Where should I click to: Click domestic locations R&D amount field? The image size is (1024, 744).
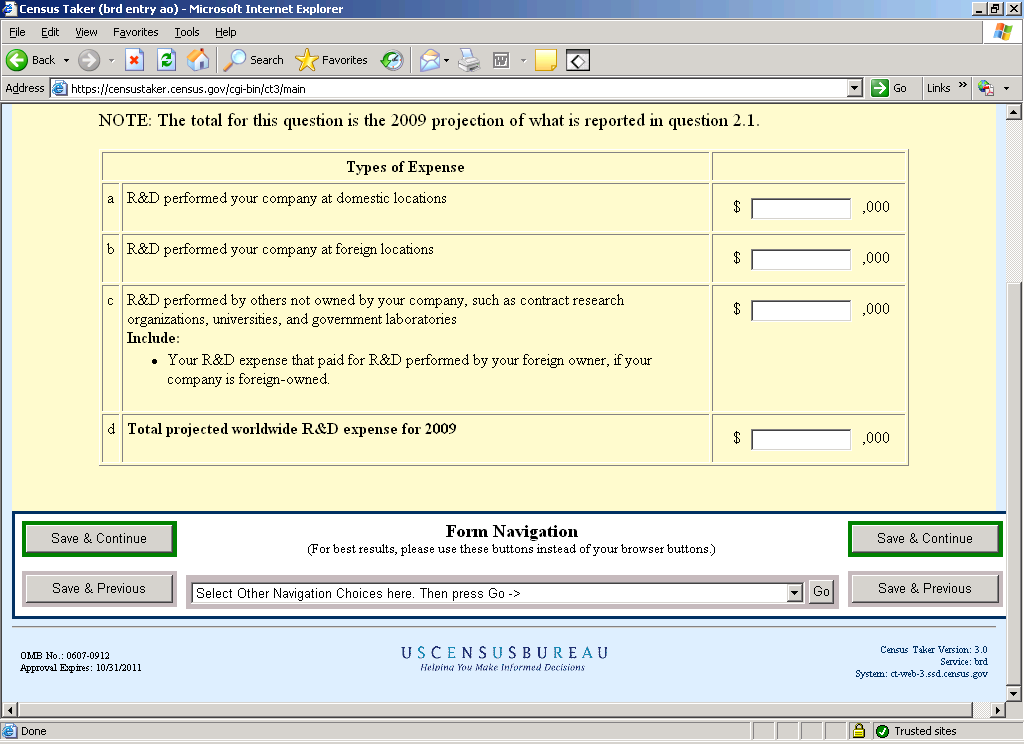click(800, 208)
